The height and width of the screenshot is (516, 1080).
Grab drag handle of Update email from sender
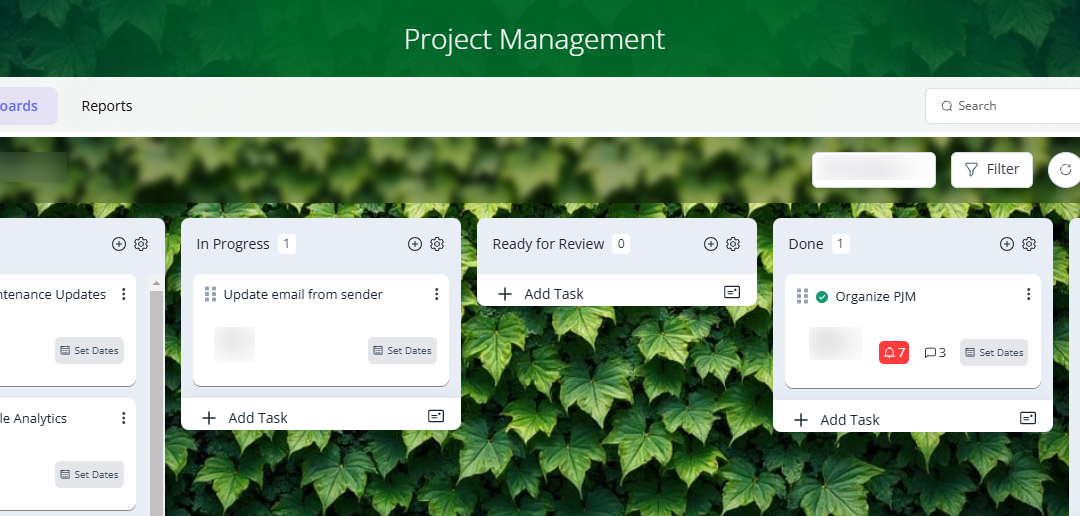pyautogui.click(x=211, y=294)
